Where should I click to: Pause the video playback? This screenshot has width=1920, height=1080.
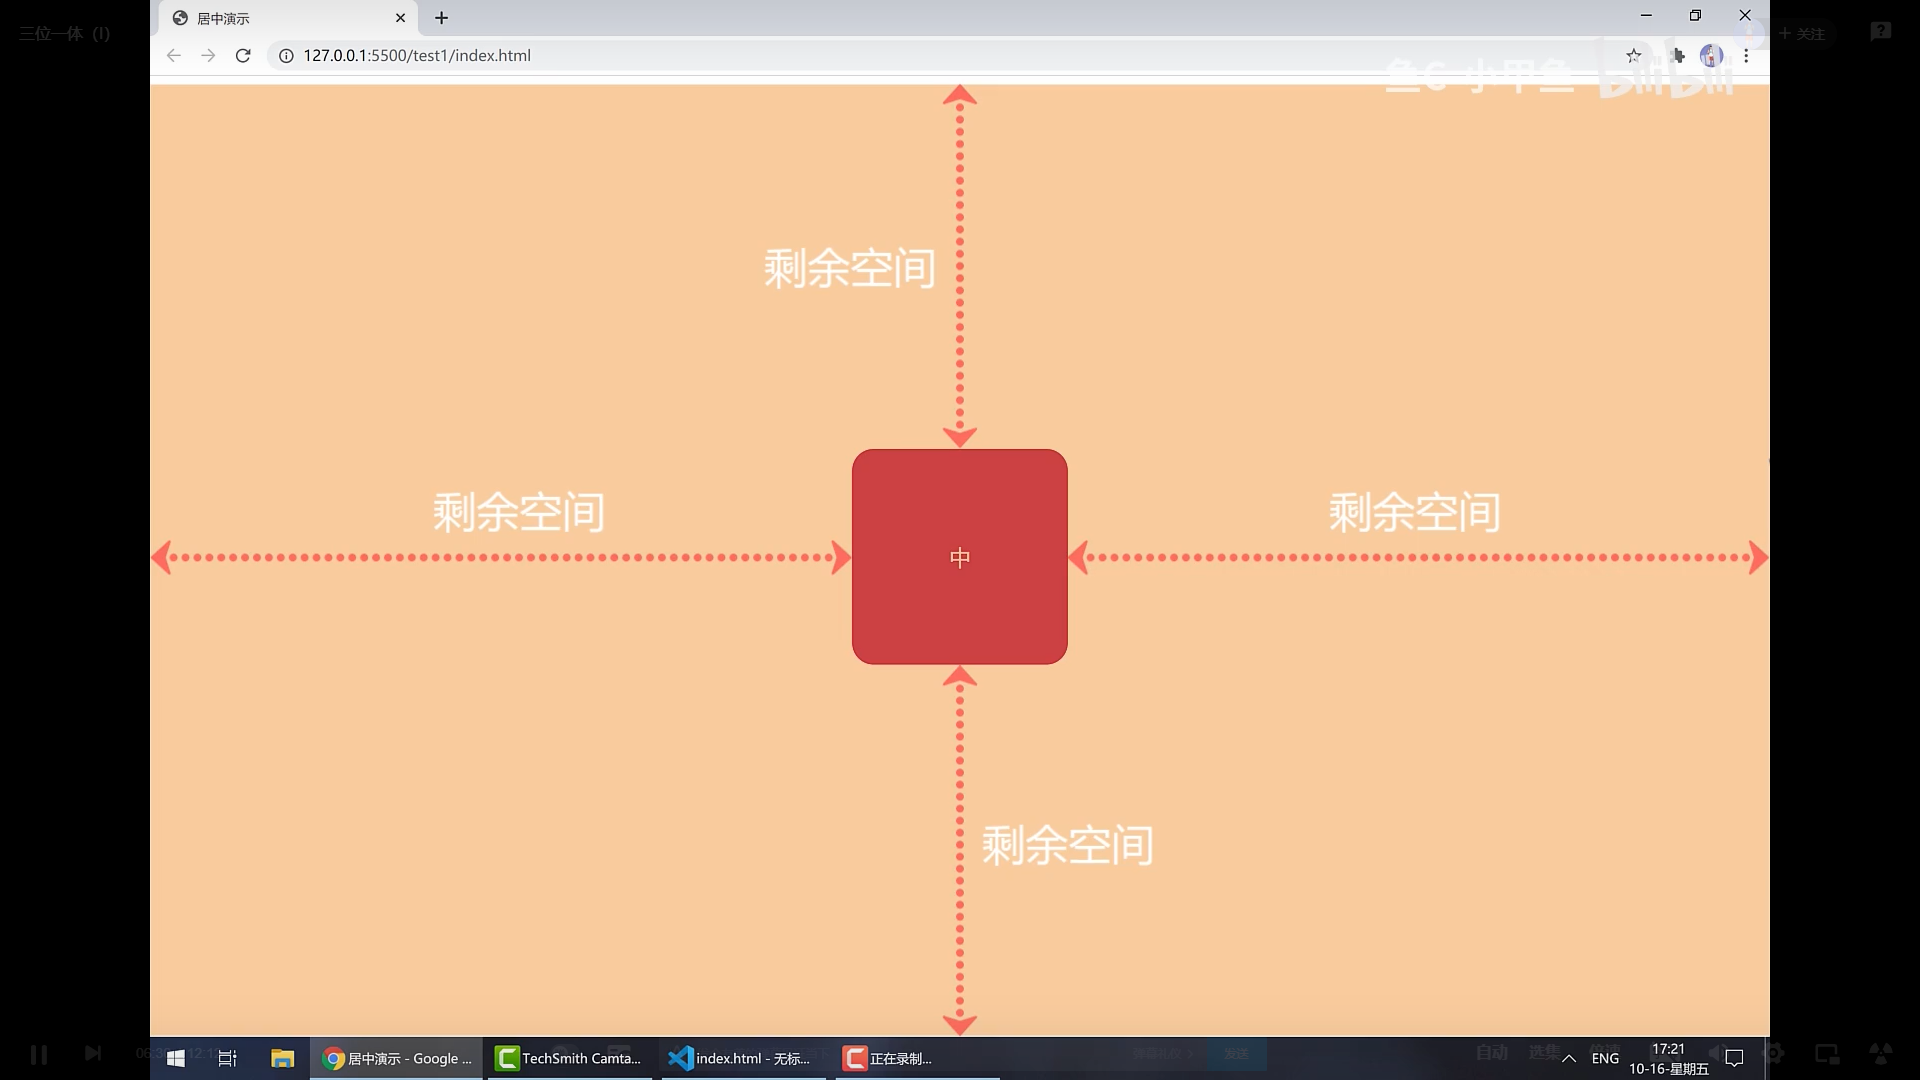[x=37, y=1053]
